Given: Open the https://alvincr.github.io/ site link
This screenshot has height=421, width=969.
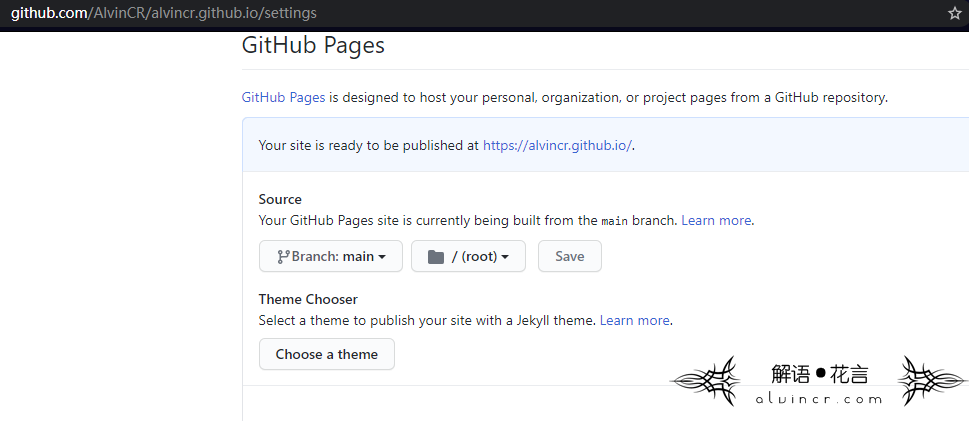Looking at the screenshot, I should pos(557,145).
